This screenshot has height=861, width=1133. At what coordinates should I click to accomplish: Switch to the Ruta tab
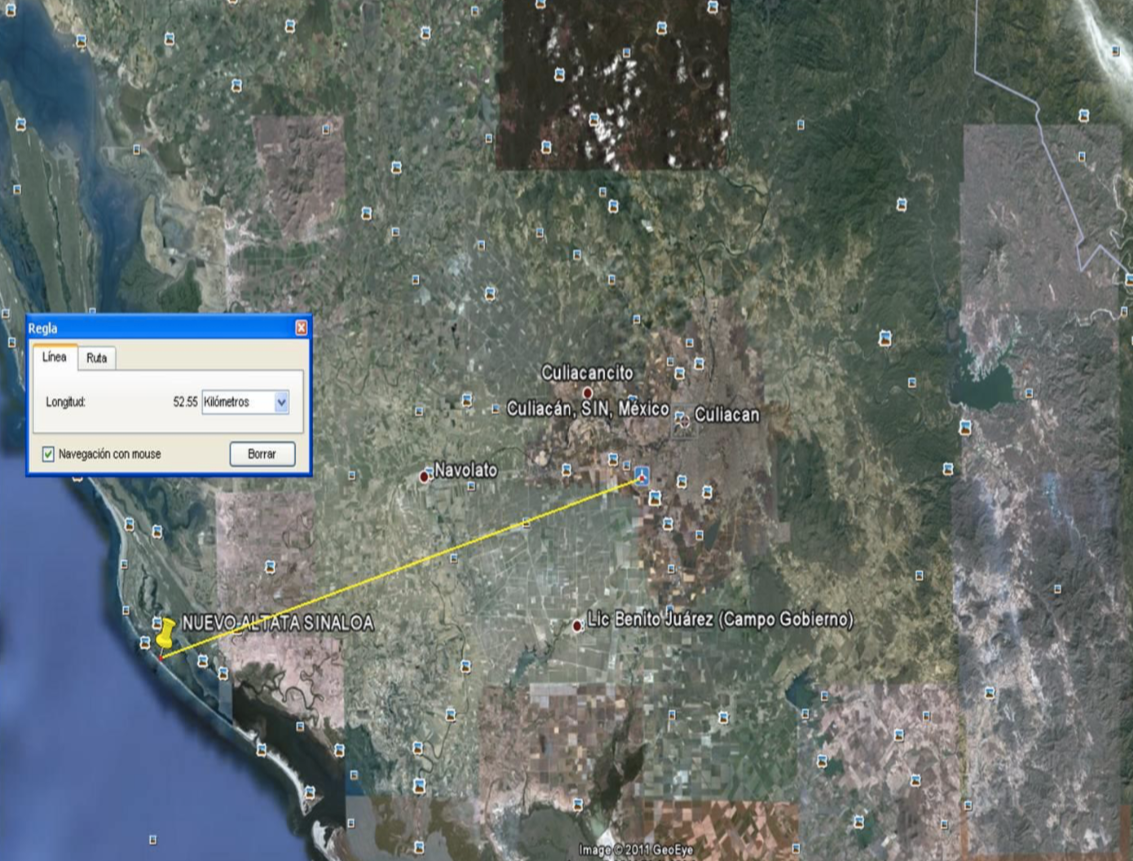point(97,358)
